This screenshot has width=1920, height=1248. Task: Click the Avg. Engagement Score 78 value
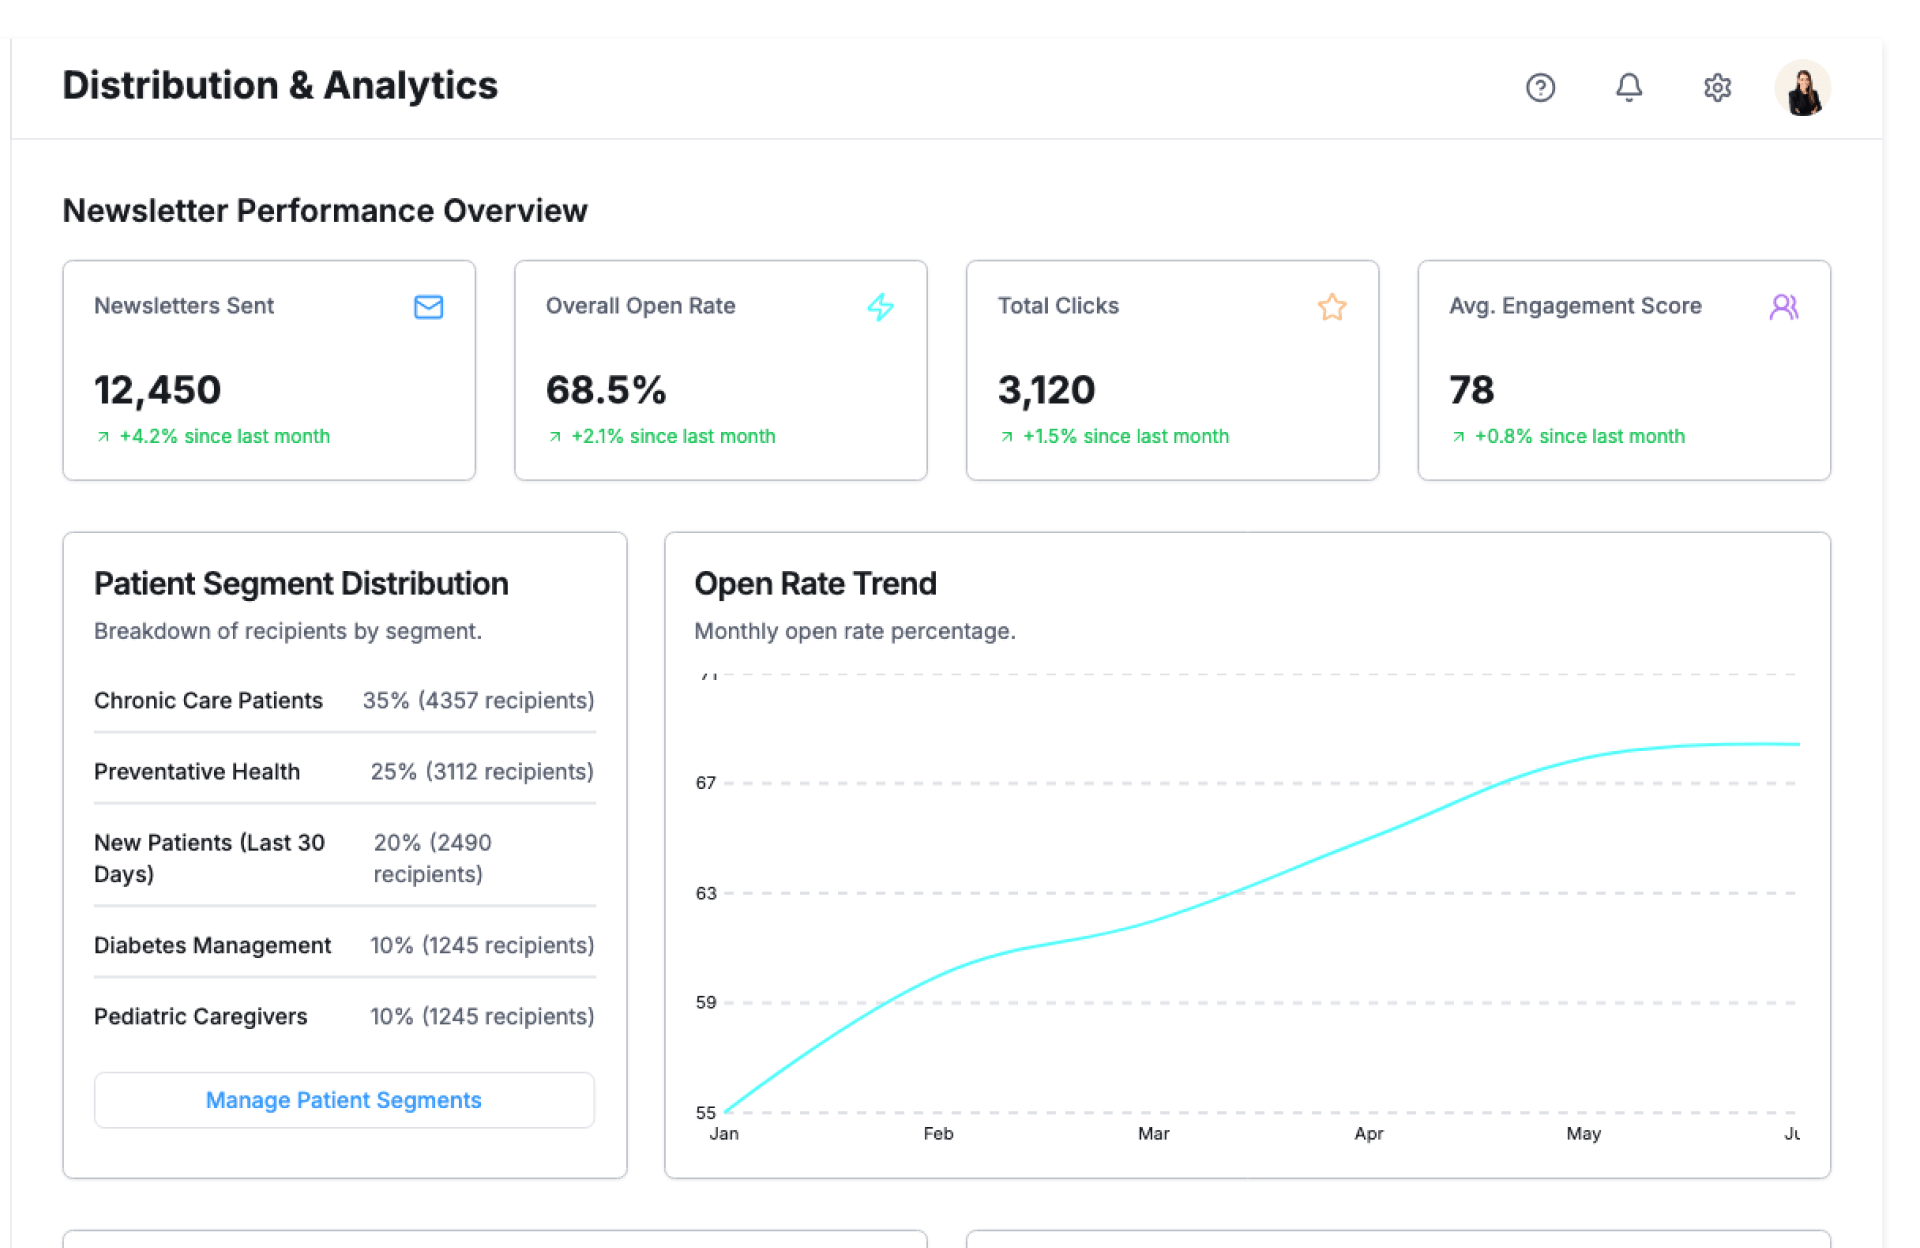pyautogui.click(x=1471, y=390)
